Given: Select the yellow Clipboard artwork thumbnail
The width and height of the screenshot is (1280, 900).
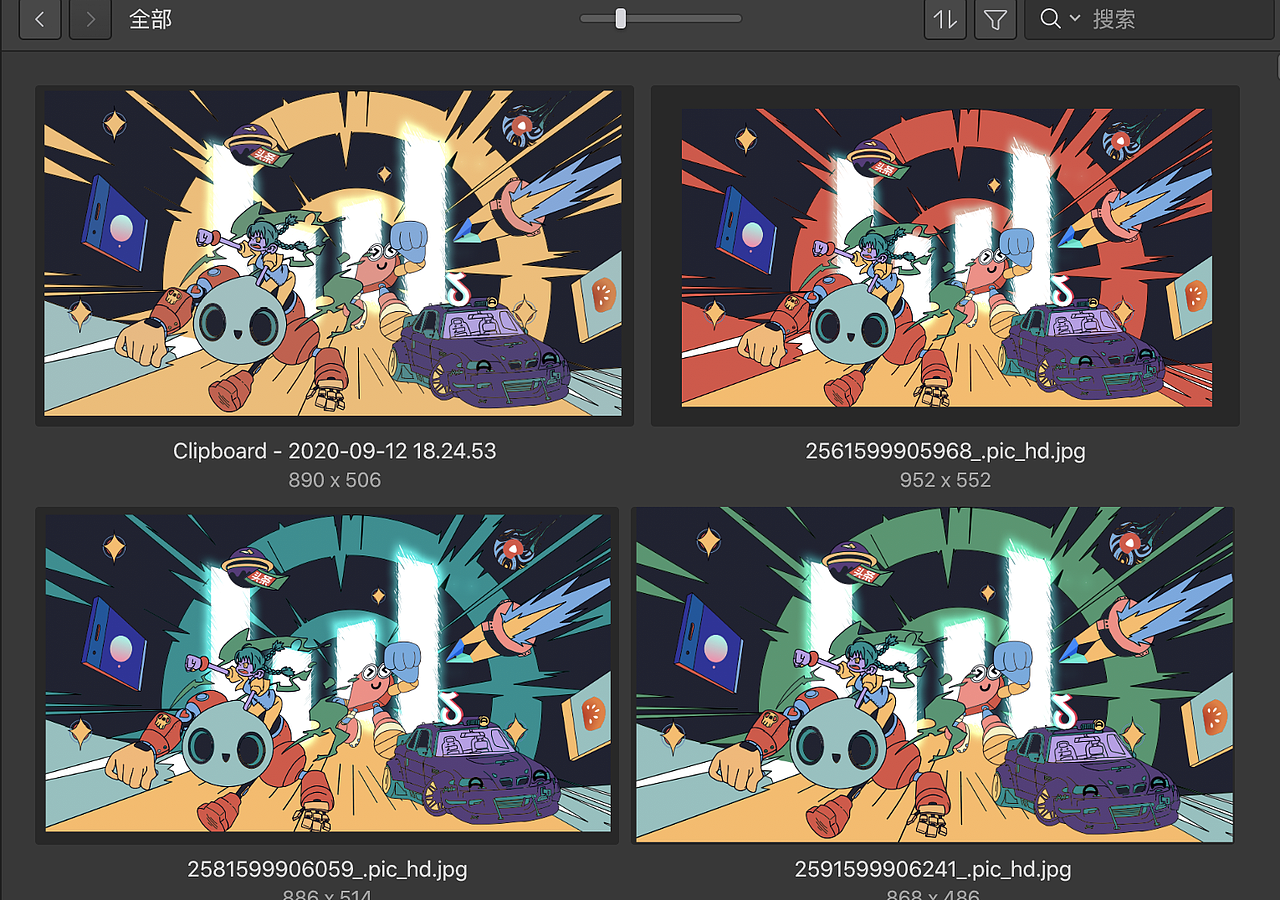Looking at the screenshot, I should tap(334, 256).
